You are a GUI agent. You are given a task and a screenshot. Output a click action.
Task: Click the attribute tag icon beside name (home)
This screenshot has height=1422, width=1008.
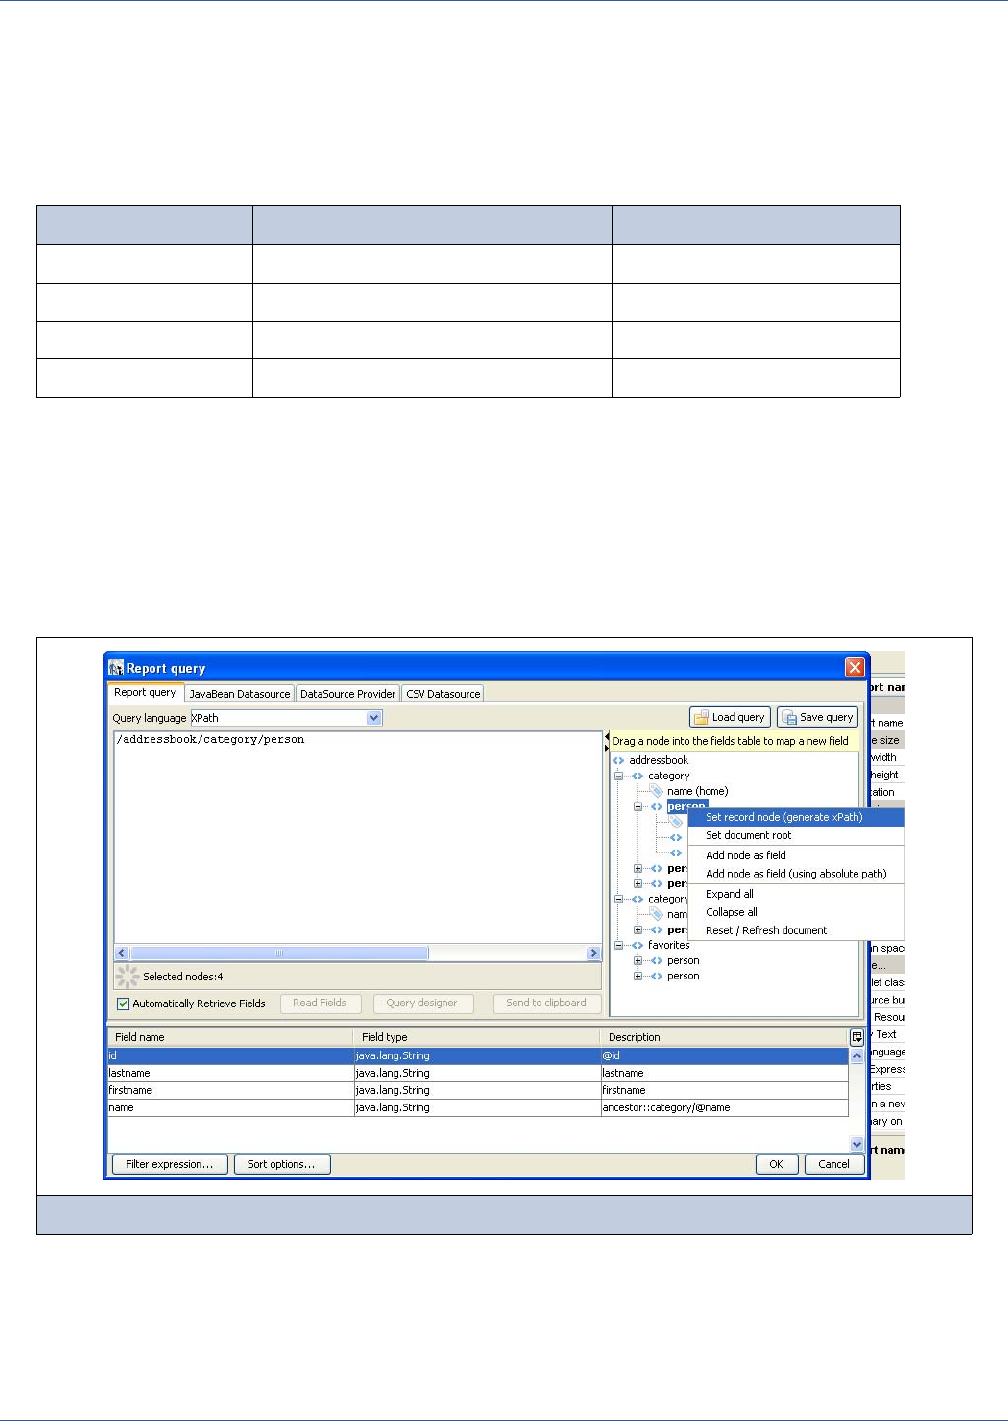coord(656,791)
